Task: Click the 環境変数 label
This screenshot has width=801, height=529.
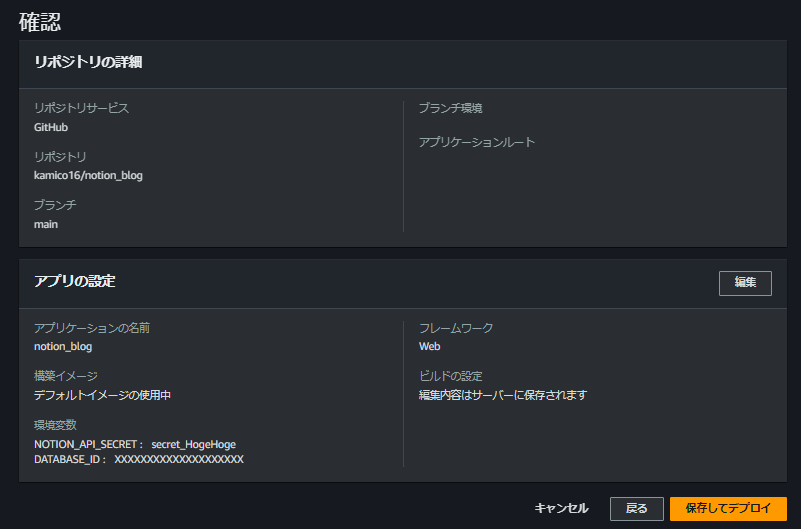Action: (x=55, y=425)
